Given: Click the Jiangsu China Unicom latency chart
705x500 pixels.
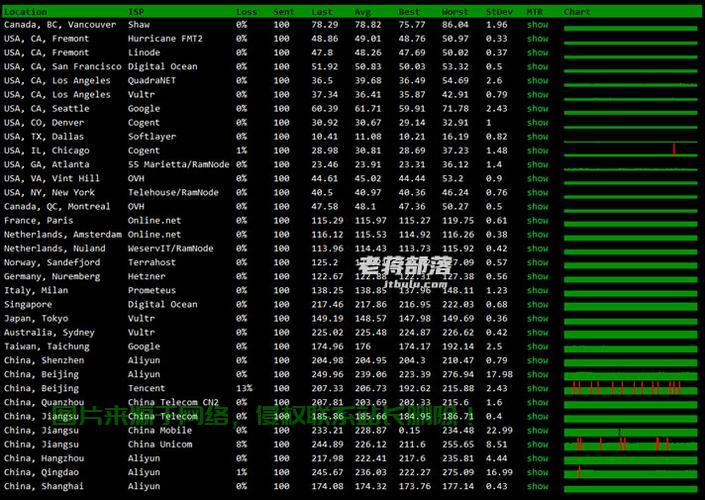Looking at the screenshot, I should point(630,444).
